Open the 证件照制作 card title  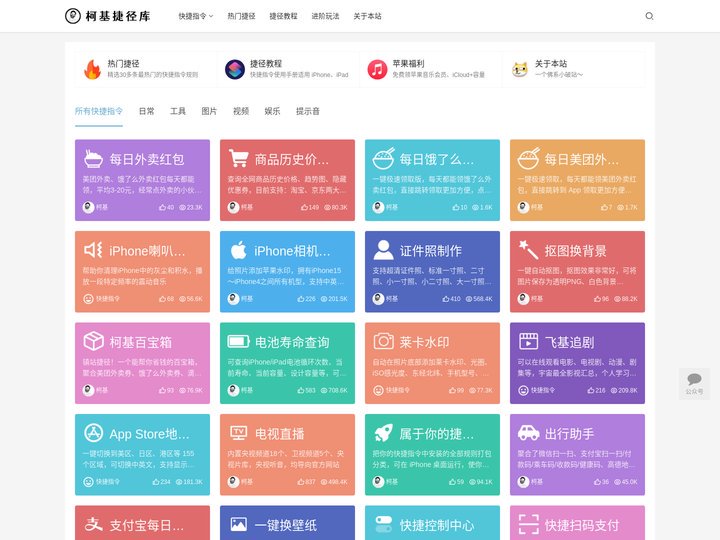pyautogui.click(x=430, y=250)
